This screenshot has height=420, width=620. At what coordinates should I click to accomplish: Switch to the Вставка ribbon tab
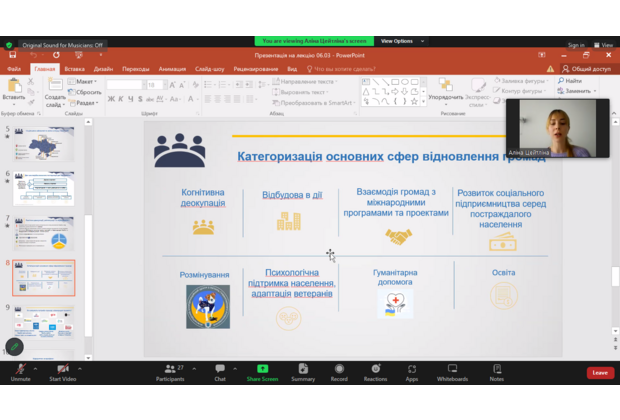[x=75, y=69]
